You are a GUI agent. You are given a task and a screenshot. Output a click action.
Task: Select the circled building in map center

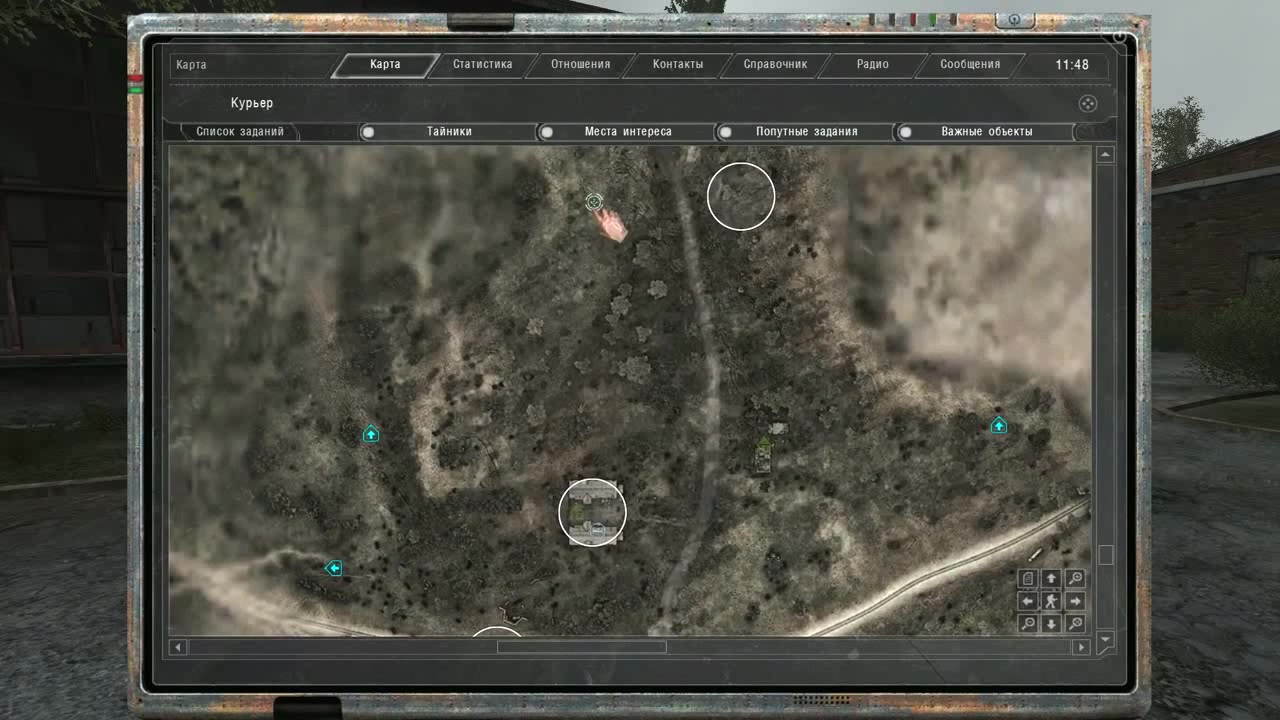click(592, 513)
